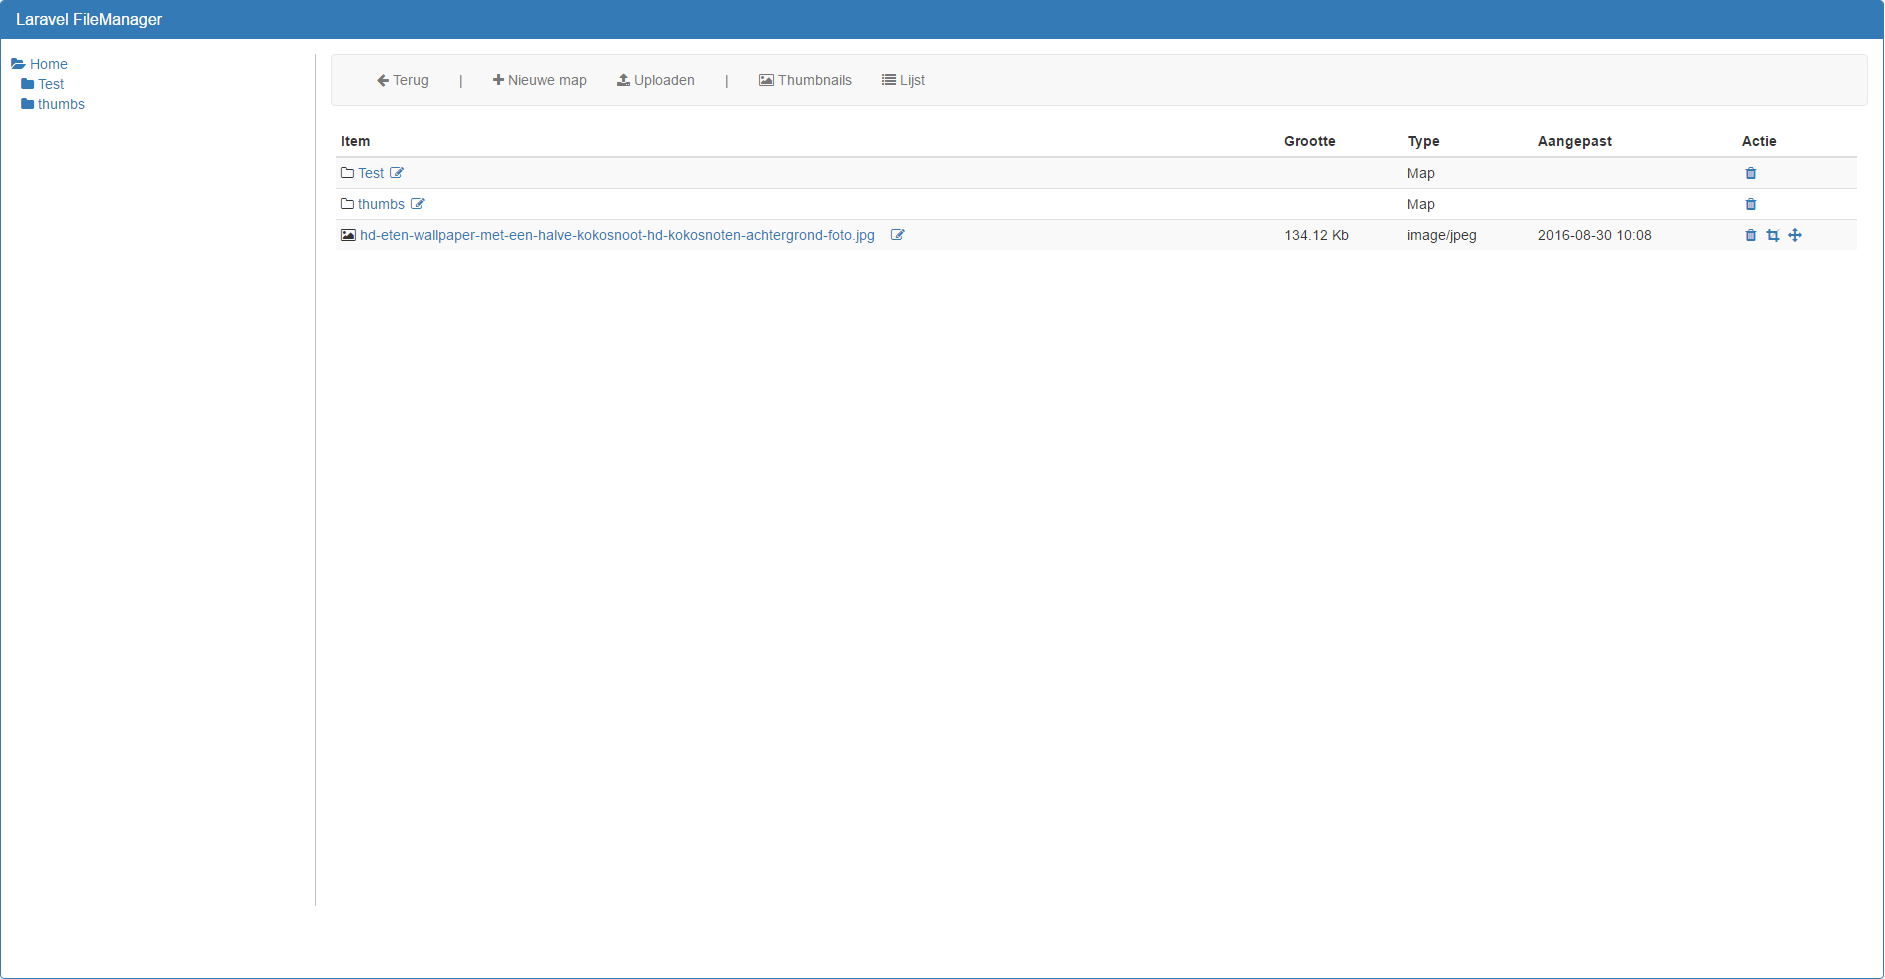Viewport: 1885px width, 979px height.
Task: Click the Aangepast column header
Action: (x=1575, y=141)
